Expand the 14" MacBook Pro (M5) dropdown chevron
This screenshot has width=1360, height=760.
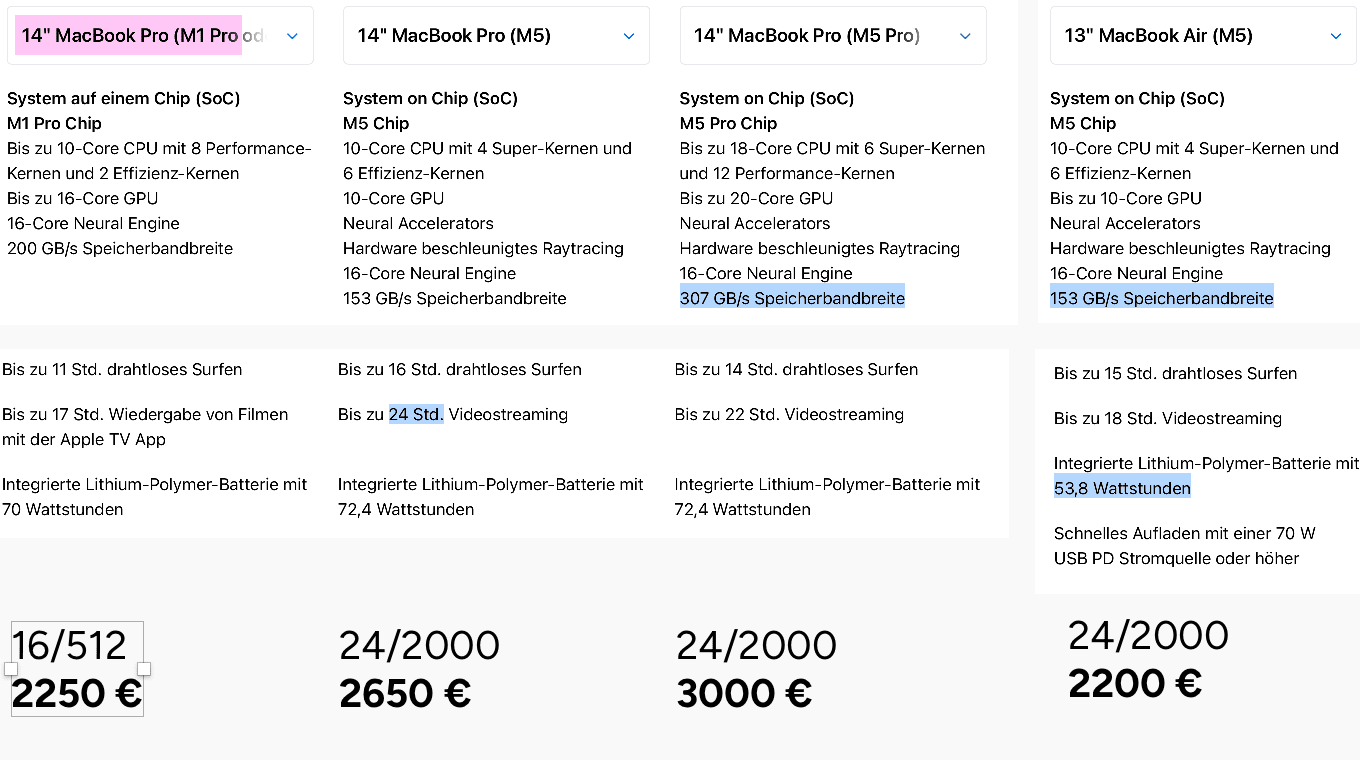(x=629, y=36)
